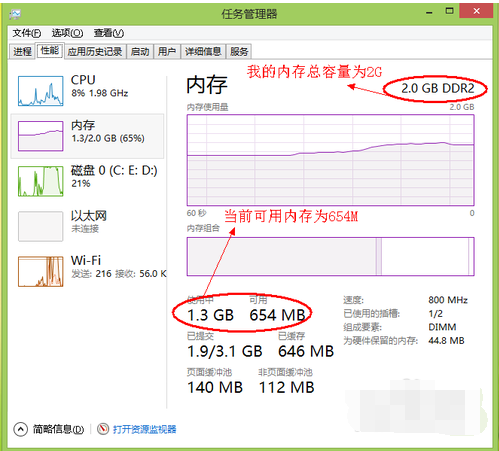Open the Wi-Fi performance graph thumbnail

(41, 271)
